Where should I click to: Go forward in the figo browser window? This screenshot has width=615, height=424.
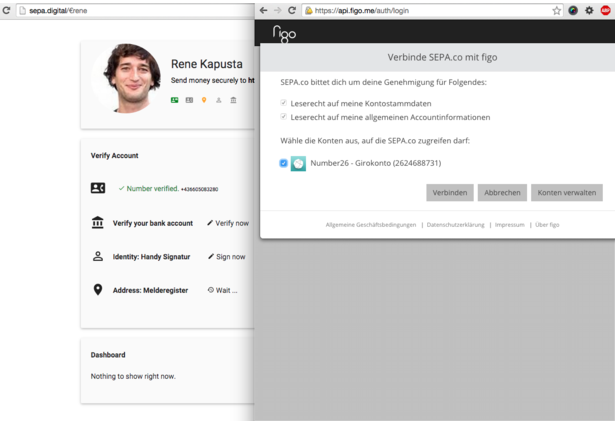point(278,11)
